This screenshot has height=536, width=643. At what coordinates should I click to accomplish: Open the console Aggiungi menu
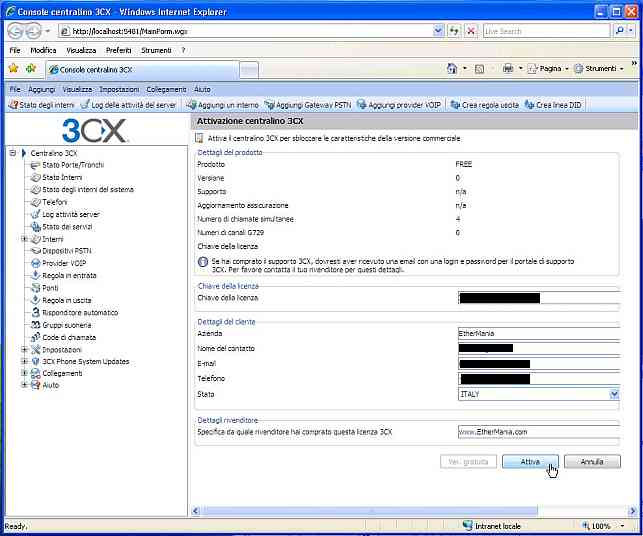pyautogui.click(x=41, y=89)
